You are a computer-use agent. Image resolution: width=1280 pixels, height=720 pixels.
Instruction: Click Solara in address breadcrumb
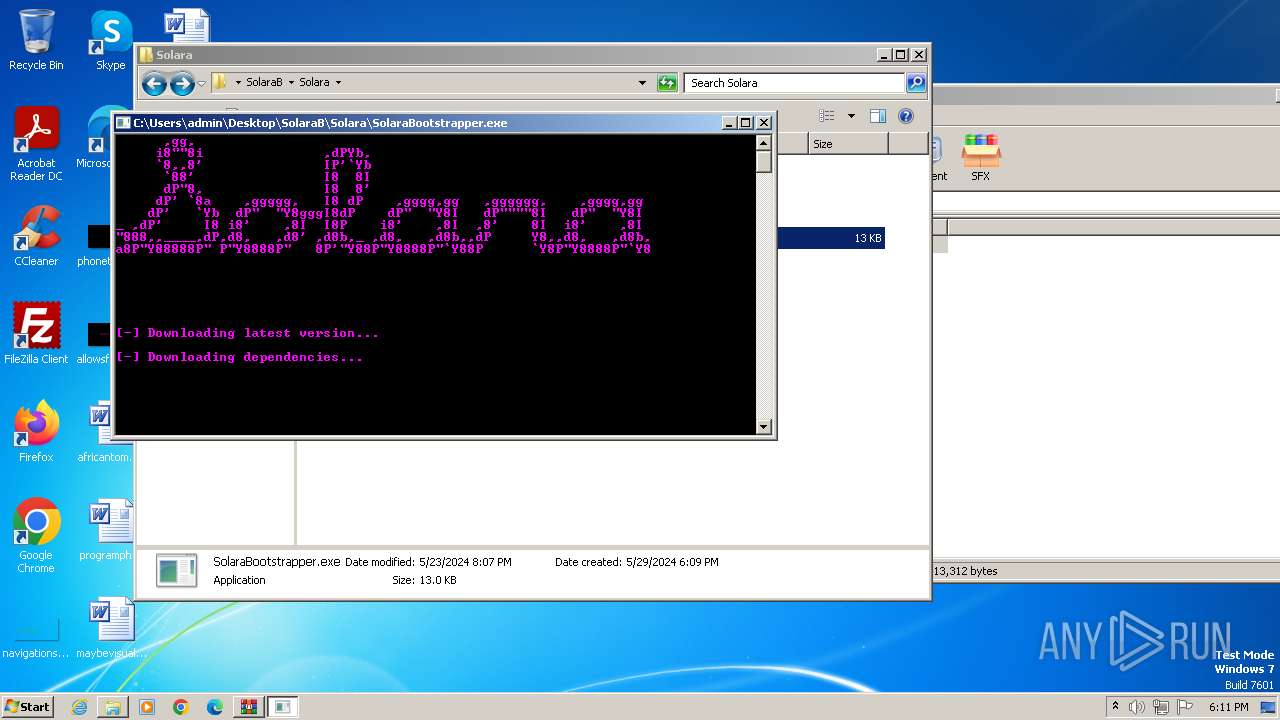(314, 83)
